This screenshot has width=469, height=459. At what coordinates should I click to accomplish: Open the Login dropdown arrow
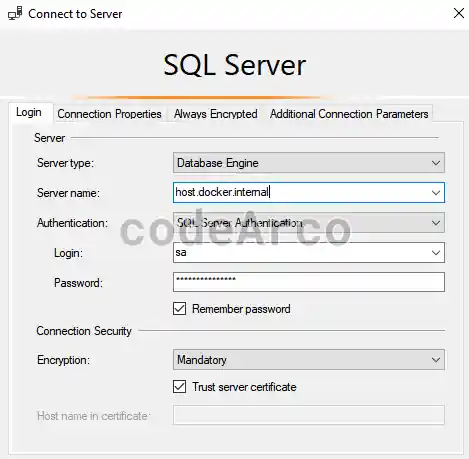click(x=436, y=253)
